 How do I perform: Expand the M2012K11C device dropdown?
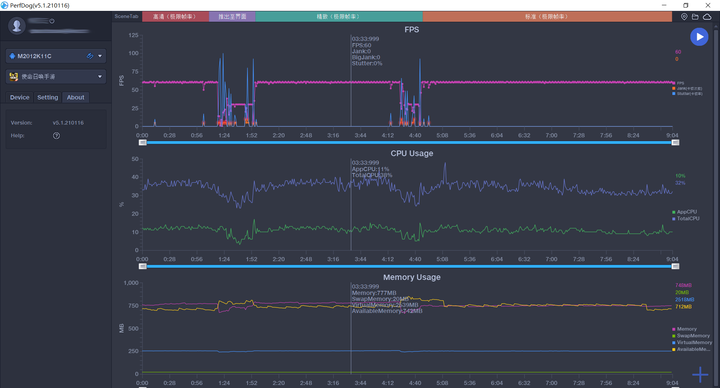(x=100, y=56)
